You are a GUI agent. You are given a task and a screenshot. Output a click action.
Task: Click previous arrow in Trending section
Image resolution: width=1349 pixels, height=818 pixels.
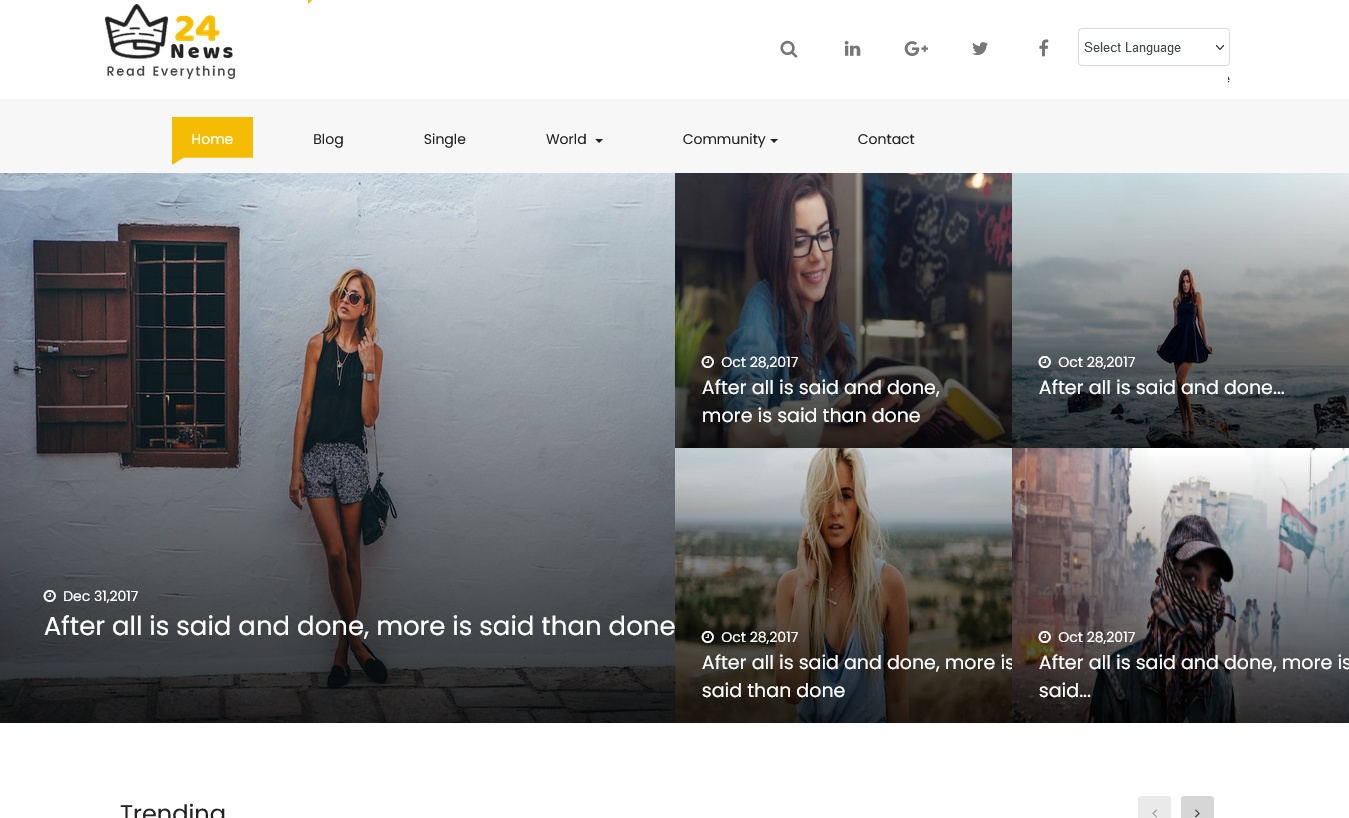1154,808
